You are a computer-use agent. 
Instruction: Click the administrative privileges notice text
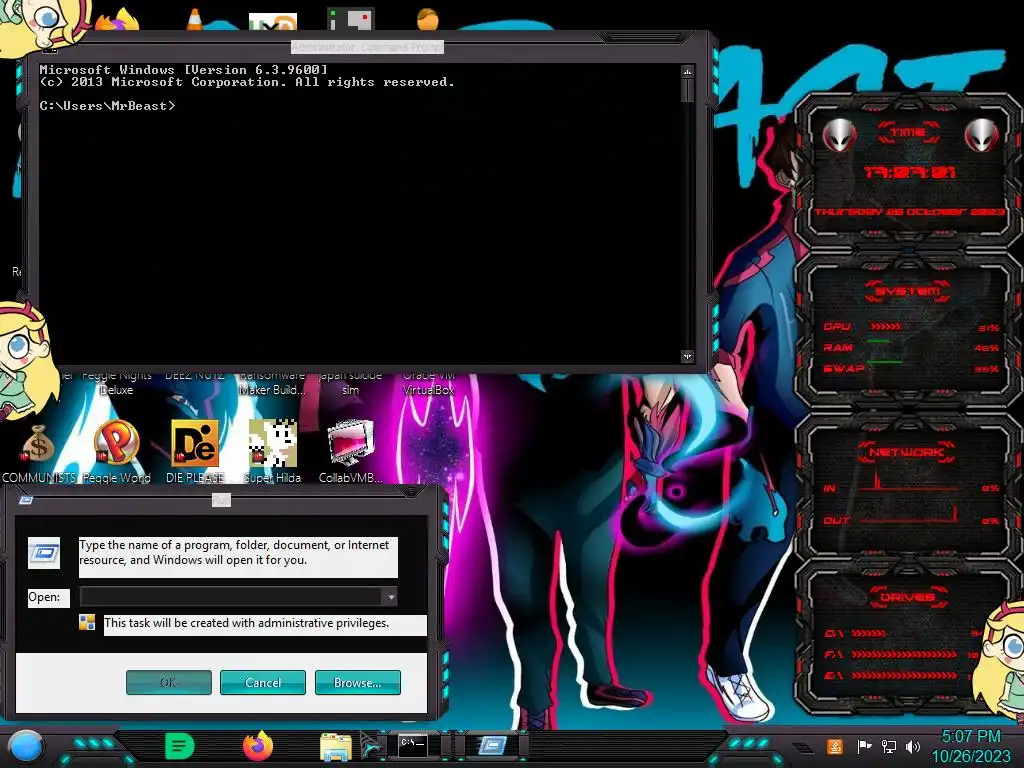coord(247,623)
